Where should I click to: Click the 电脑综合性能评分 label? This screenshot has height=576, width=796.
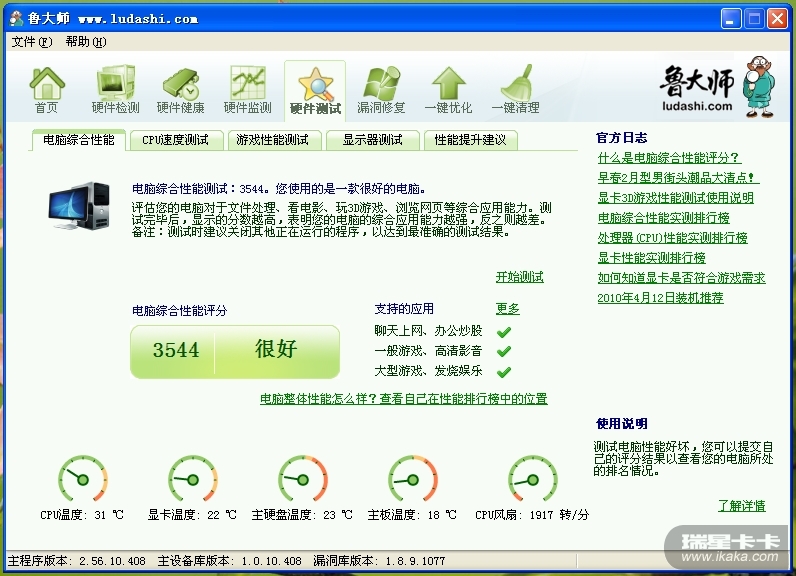[x=180, y=311]
